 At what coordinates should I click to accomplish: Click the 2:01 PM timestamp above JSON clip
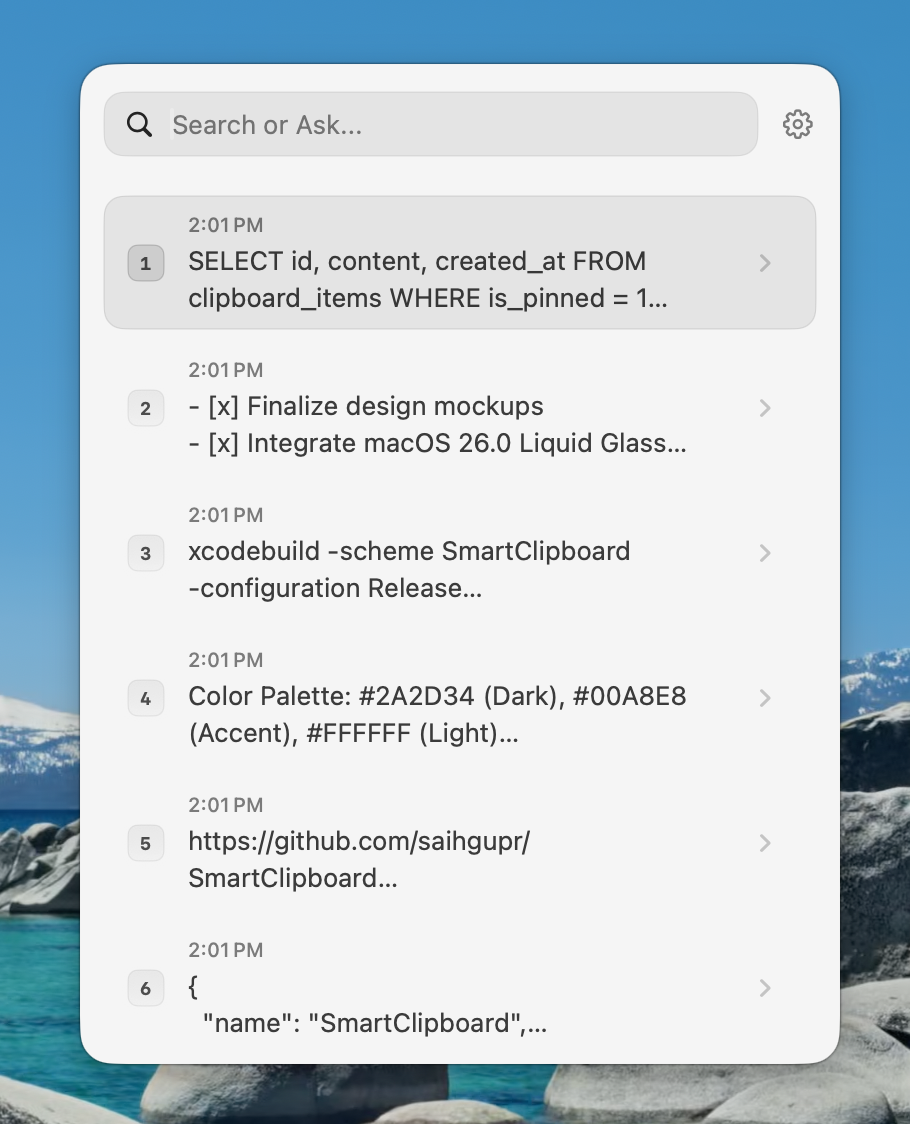tap(226, 950)
